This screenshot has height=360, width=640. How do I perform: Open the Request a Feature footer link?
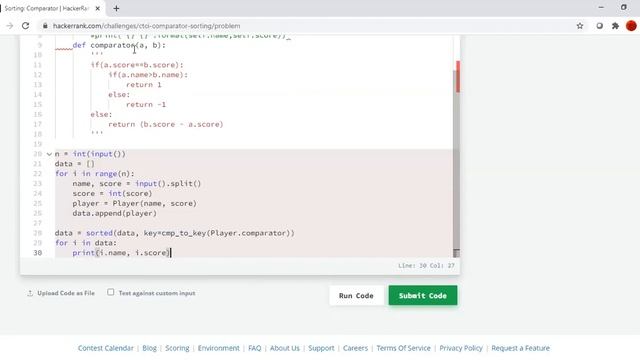(x=520, y=348)
